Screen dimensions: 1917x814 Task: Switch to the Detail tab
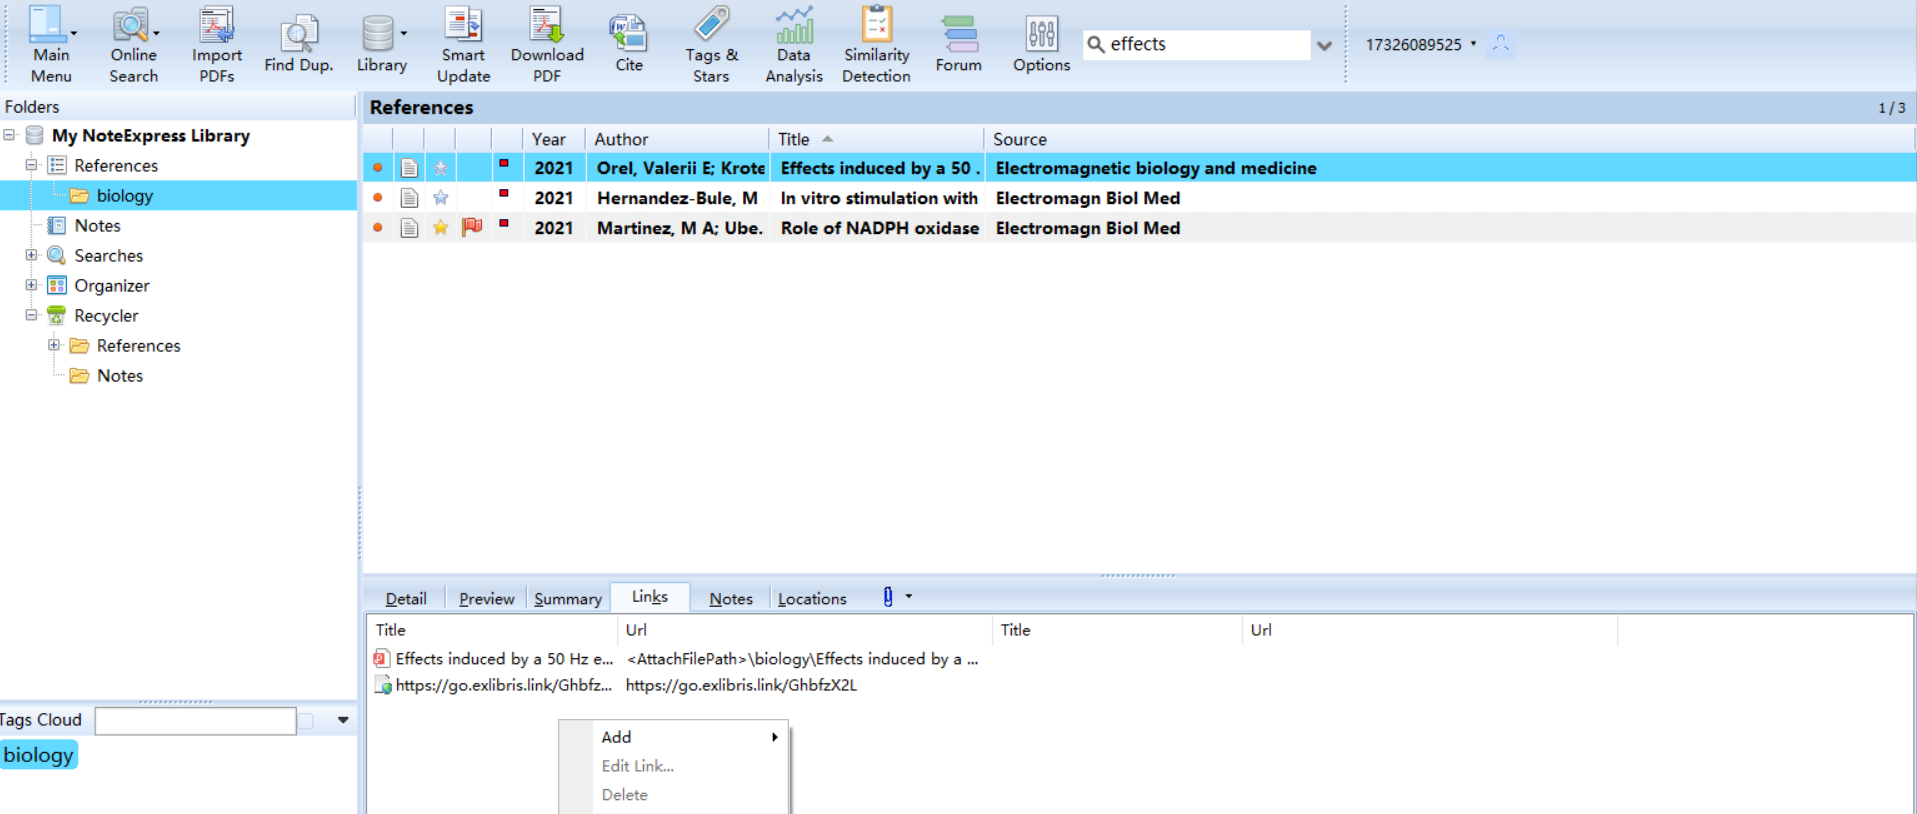pos(406,598)
